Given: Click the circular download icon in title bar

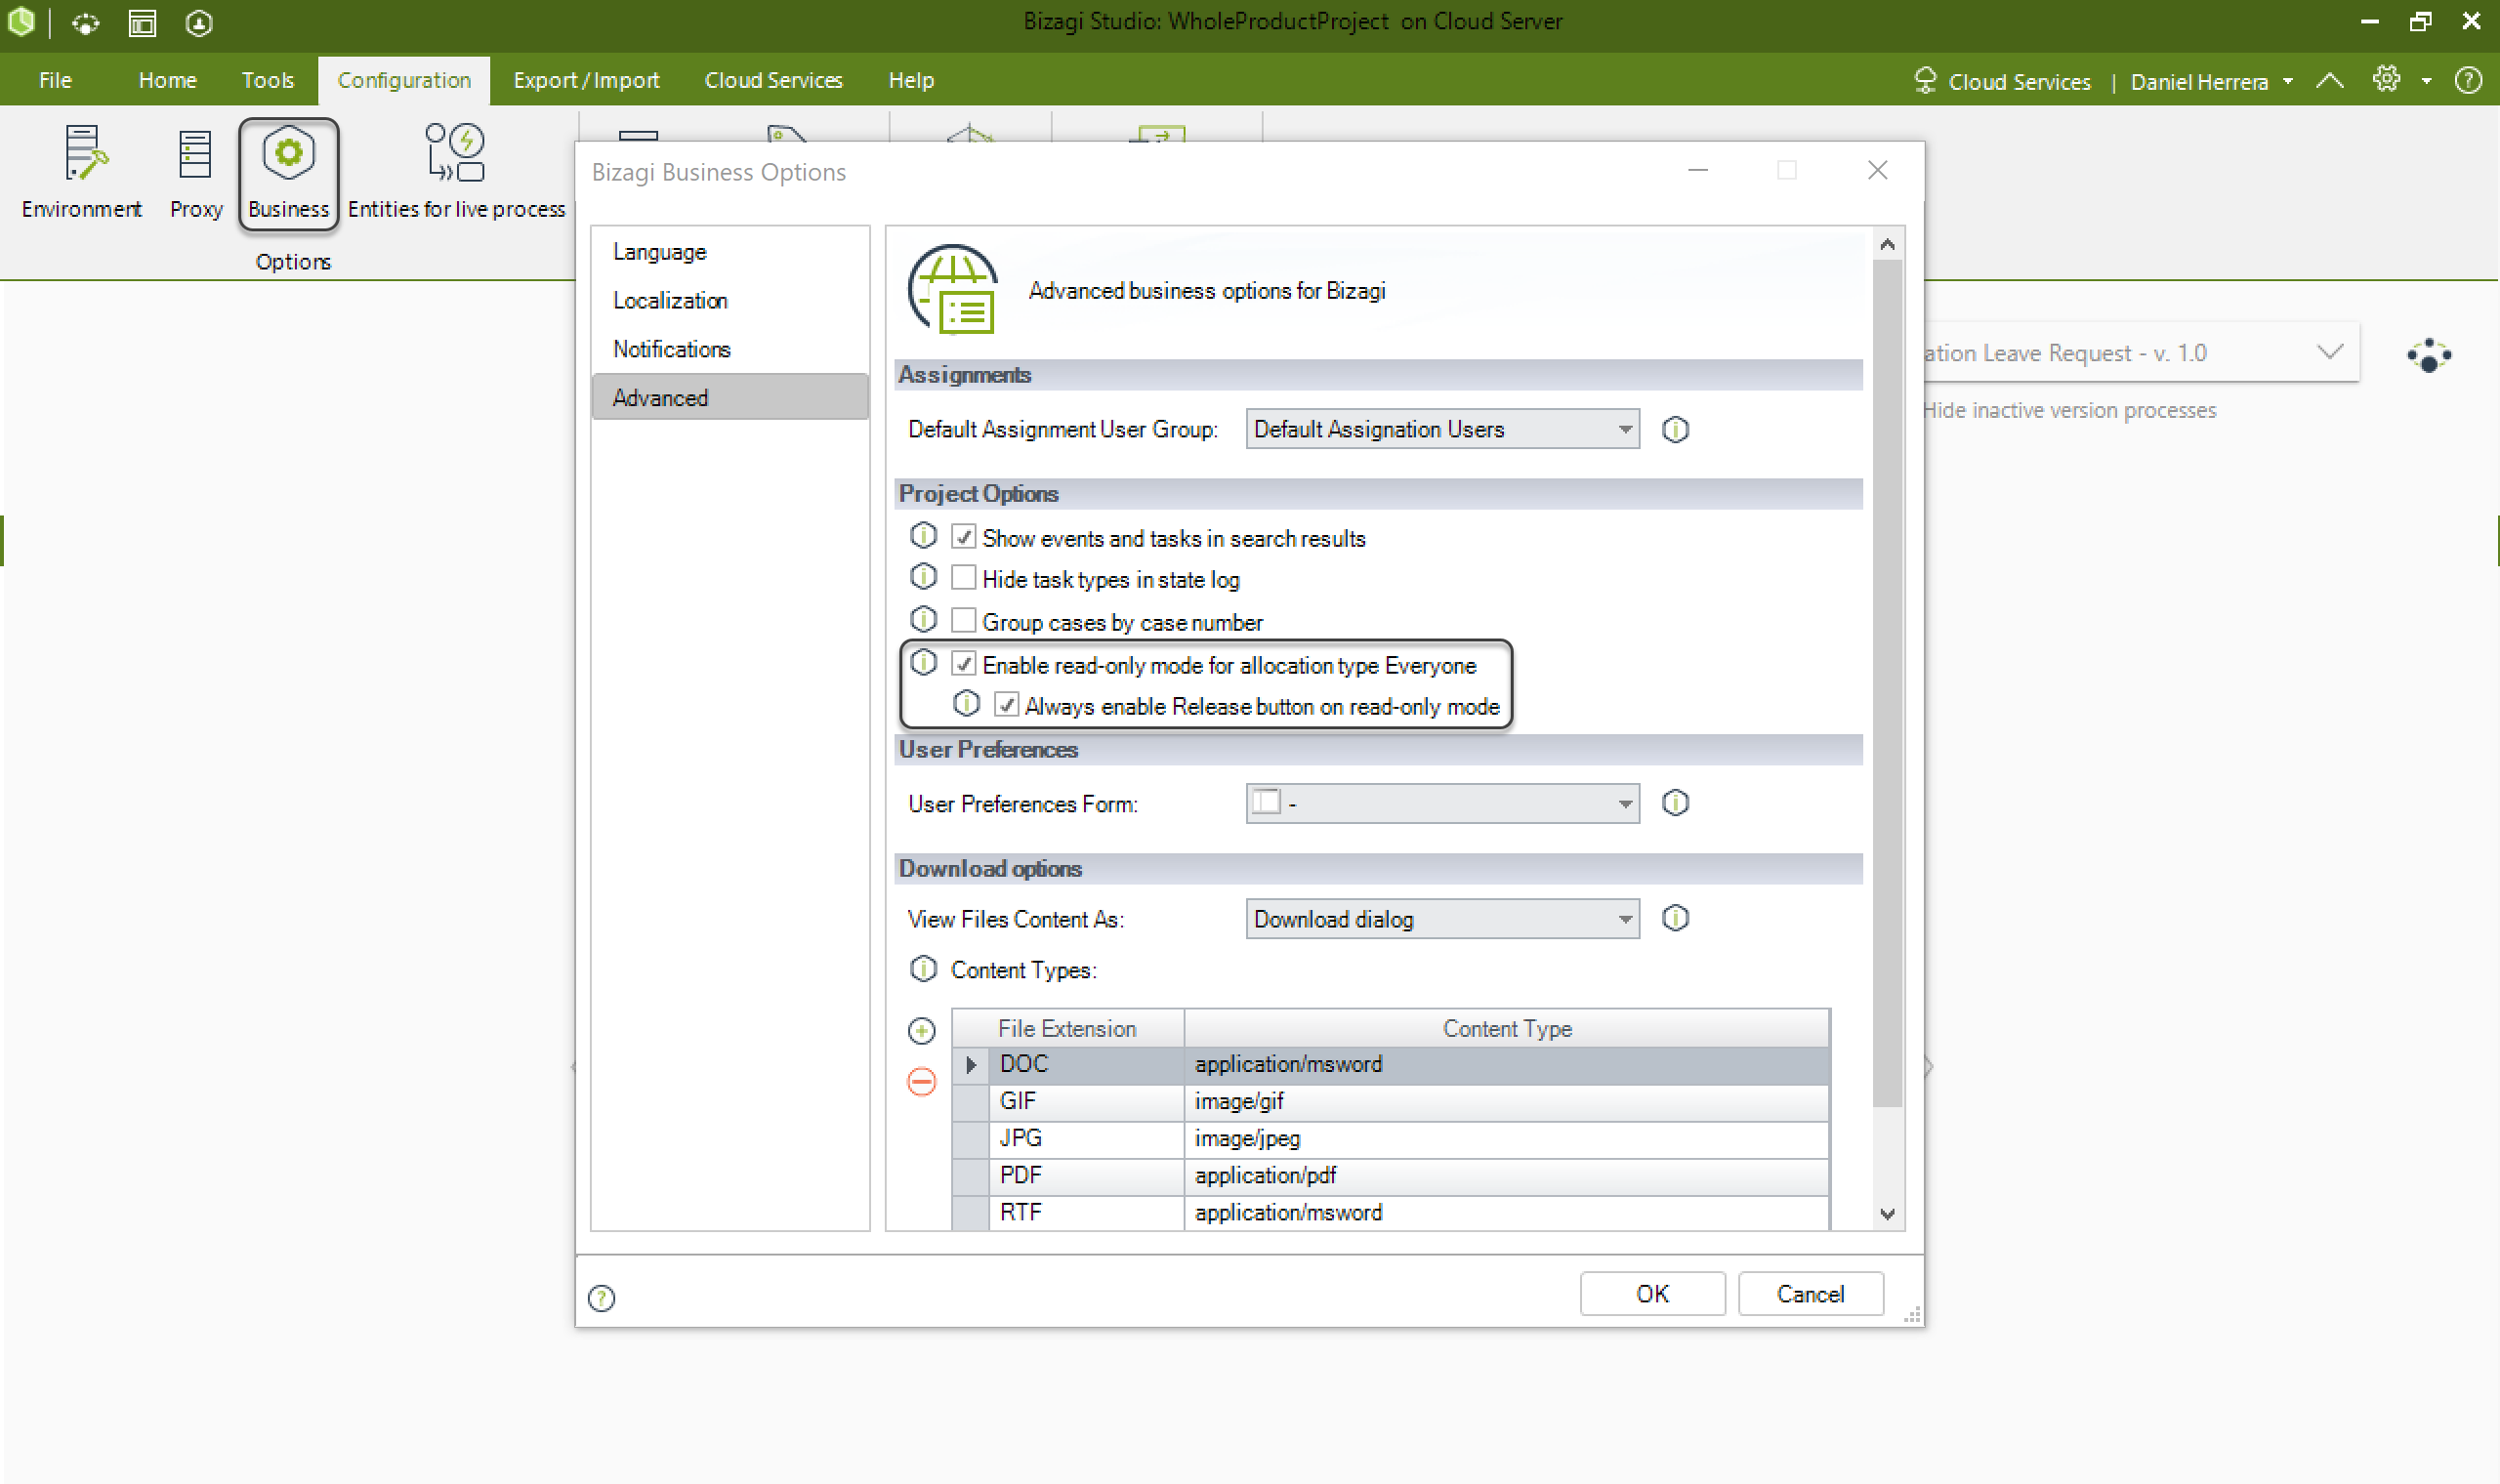Looking at the screenshot, I should [x=199, y=22].
